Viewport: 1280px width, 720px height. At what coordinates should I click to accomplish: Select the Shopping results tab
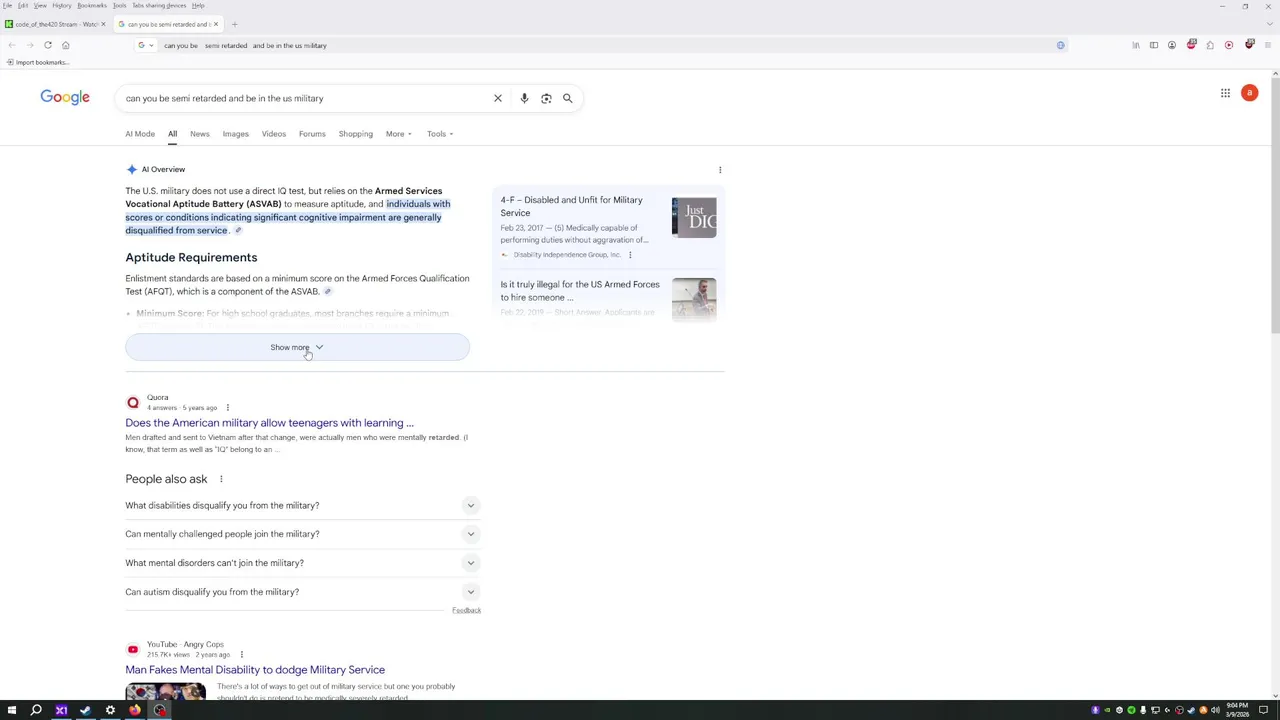[x=355, y=134]
